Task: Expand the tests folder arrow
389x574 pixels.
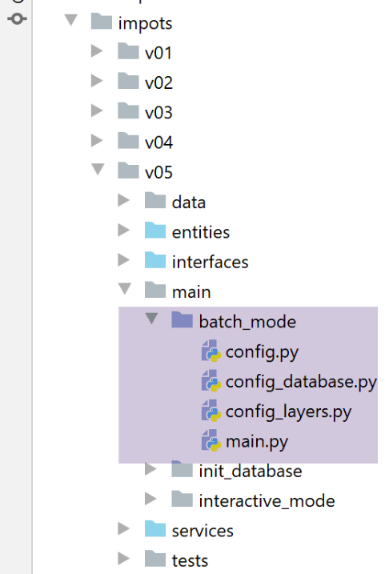Action: tap(124, 559)
